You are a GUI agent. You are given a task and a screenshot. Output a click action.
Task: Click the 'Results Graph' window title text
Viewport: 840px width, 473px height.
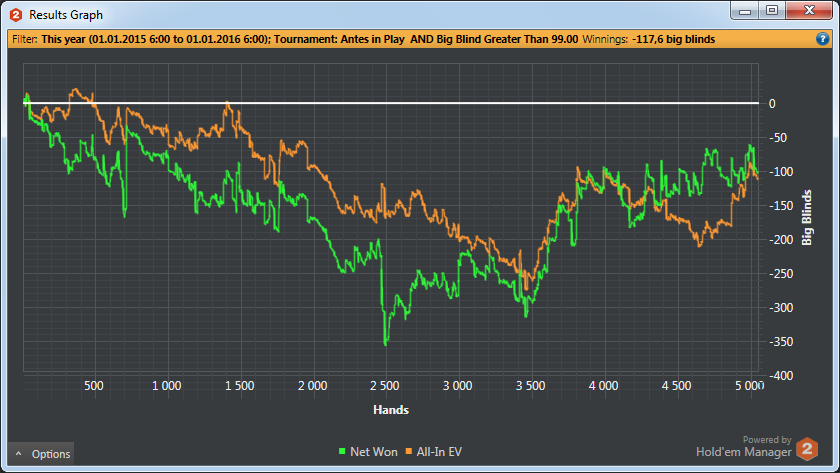pyautogui.click(x=66, y=15)
